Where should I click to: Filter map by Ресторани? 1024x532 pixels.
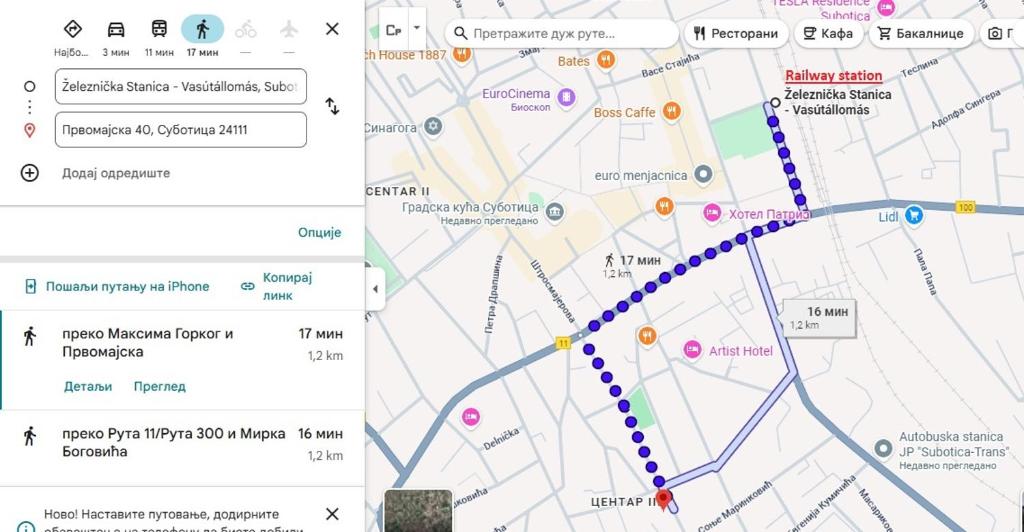[735, 33]
